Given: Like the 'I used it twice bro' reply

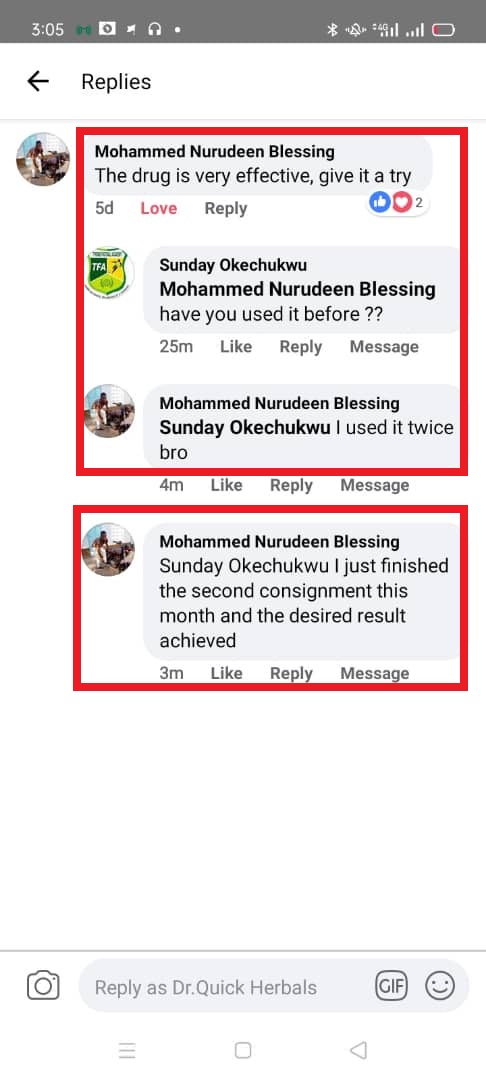Looking at the screenshot, I should pyautogui.click(x=226, y=485).
